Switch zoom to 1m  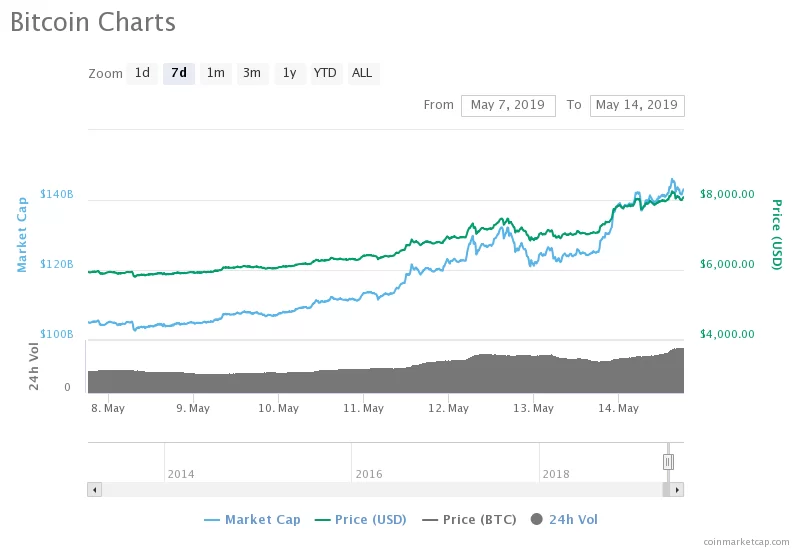point(215,73)
